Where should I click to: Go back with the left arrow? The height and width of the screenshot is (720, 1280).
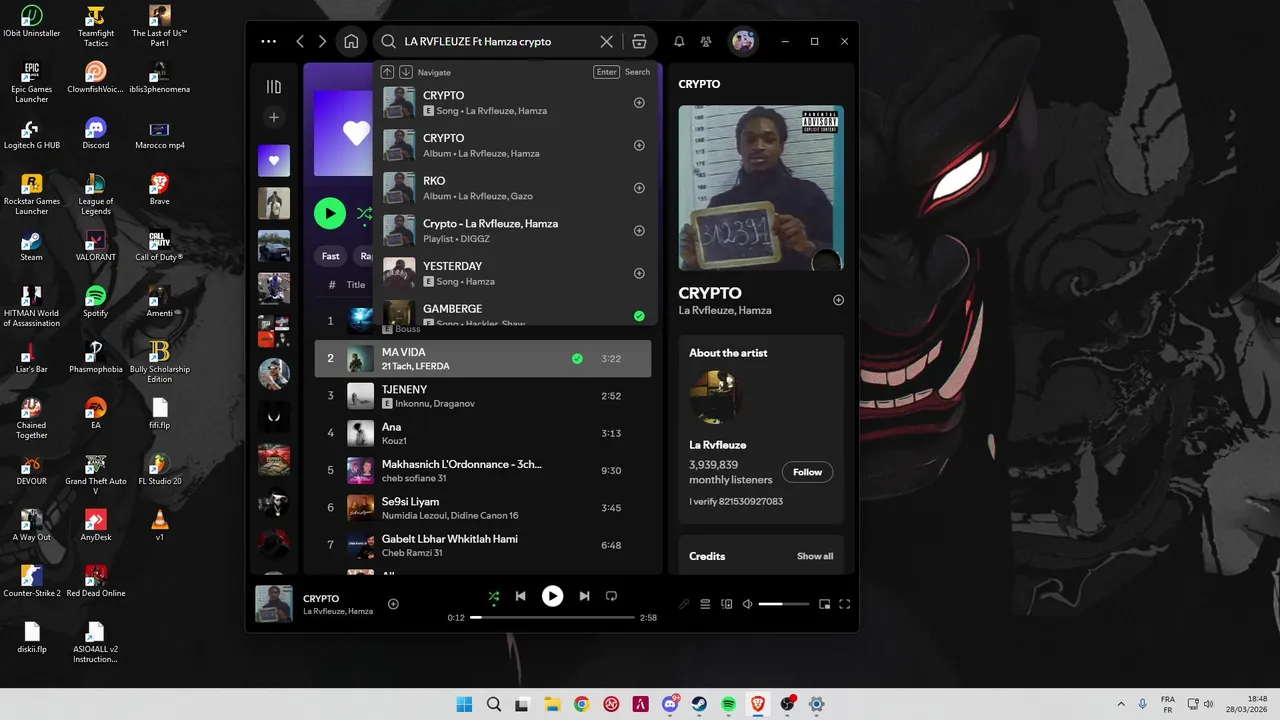[300, 42]
